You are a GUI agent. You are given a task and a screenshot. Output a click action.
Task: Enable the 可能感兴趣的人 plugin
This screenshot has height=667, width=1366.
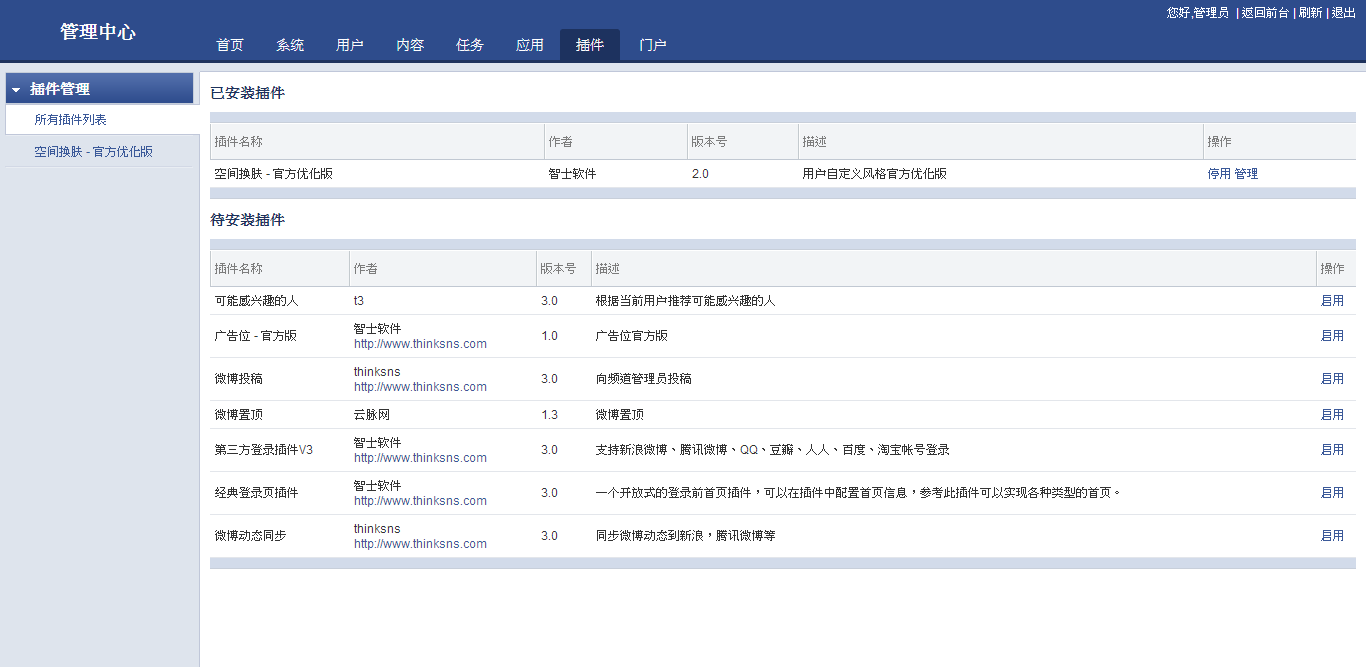(x=1332, y=301)
